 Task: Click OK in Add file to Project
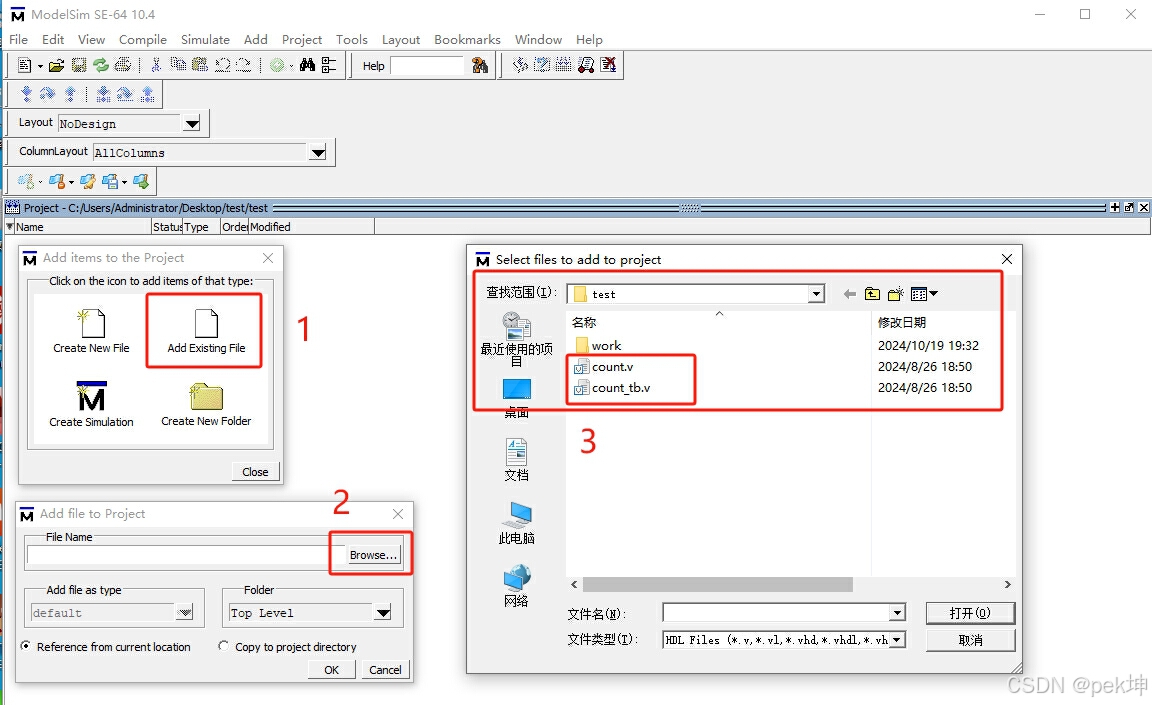[331, 670]
